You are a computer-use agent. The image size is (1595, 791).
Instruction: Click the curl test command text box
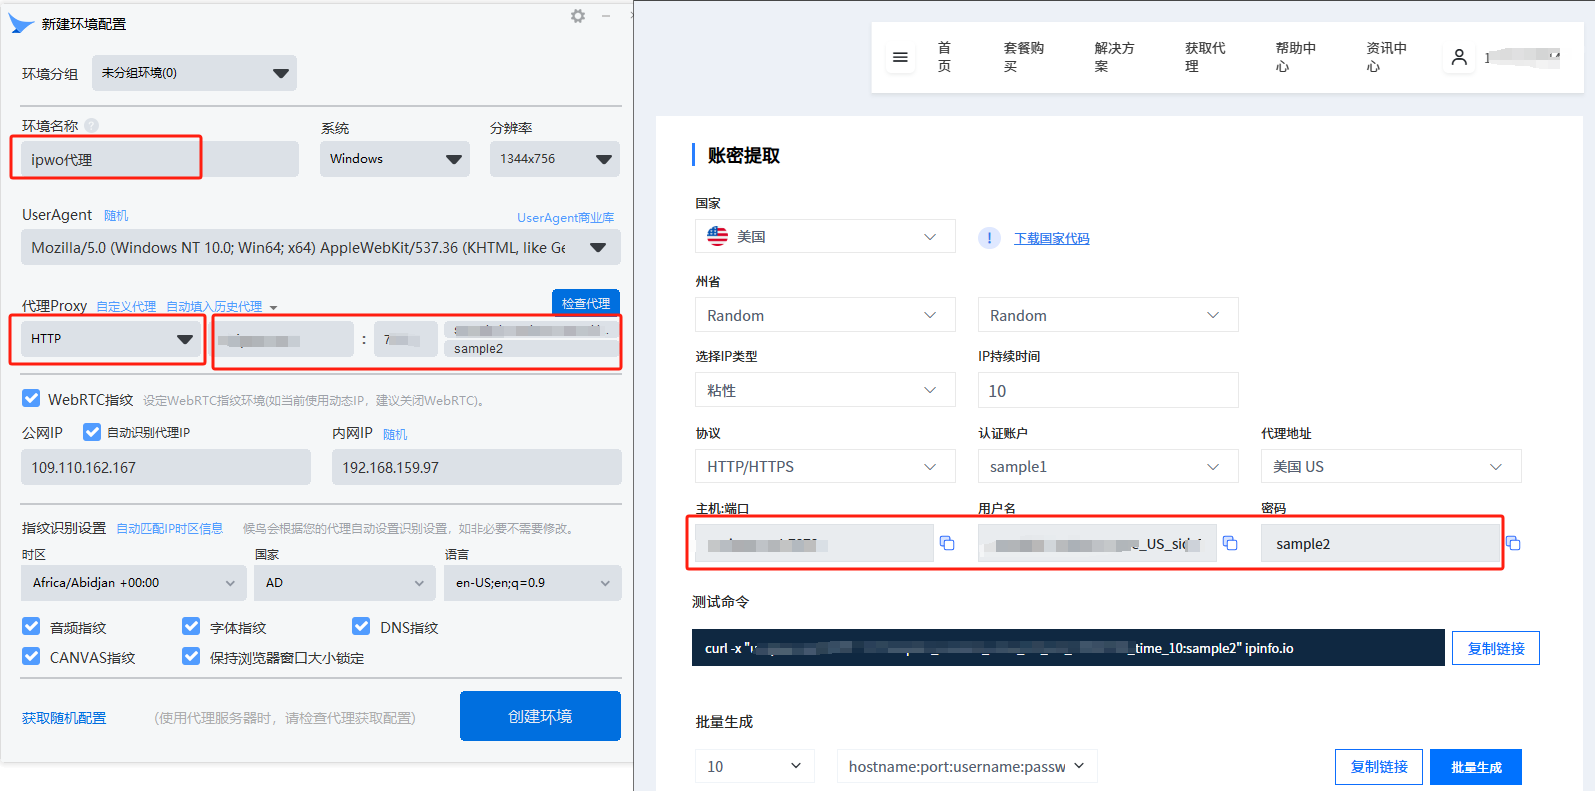click(x=1068, y=648)
